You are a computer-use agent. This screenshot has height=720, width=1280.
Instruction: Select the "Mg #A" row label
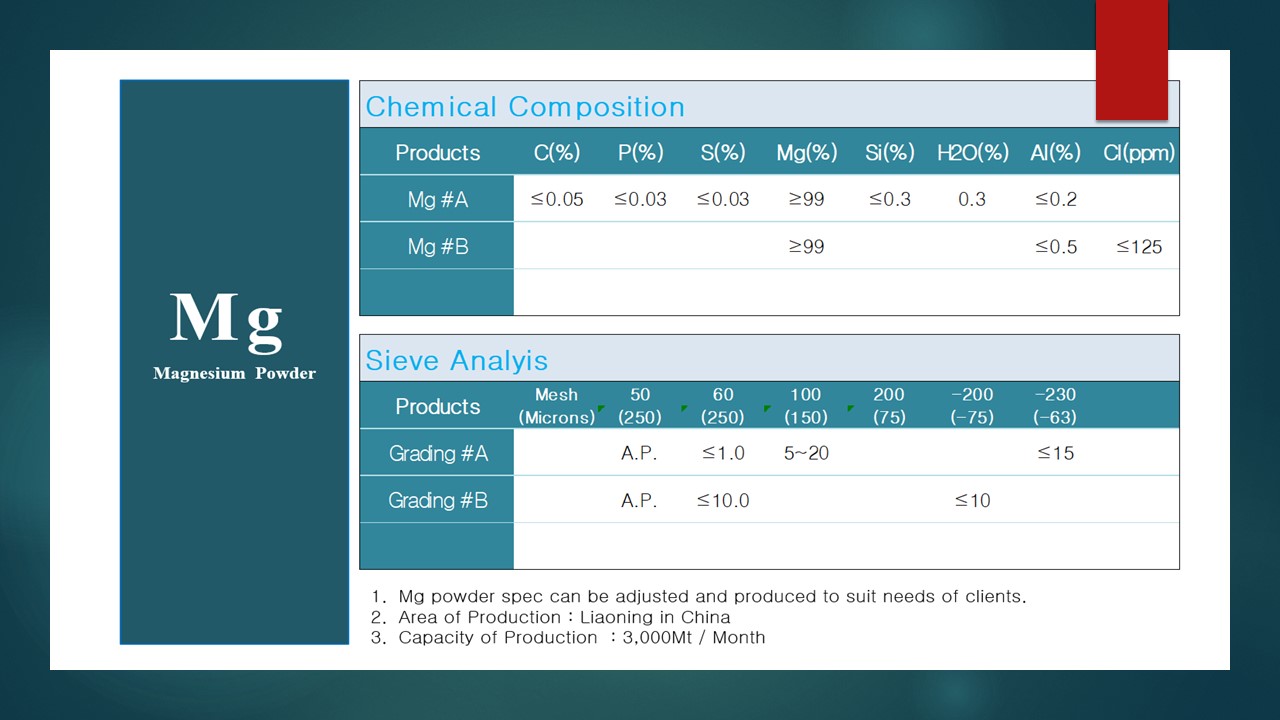[437, 199]
